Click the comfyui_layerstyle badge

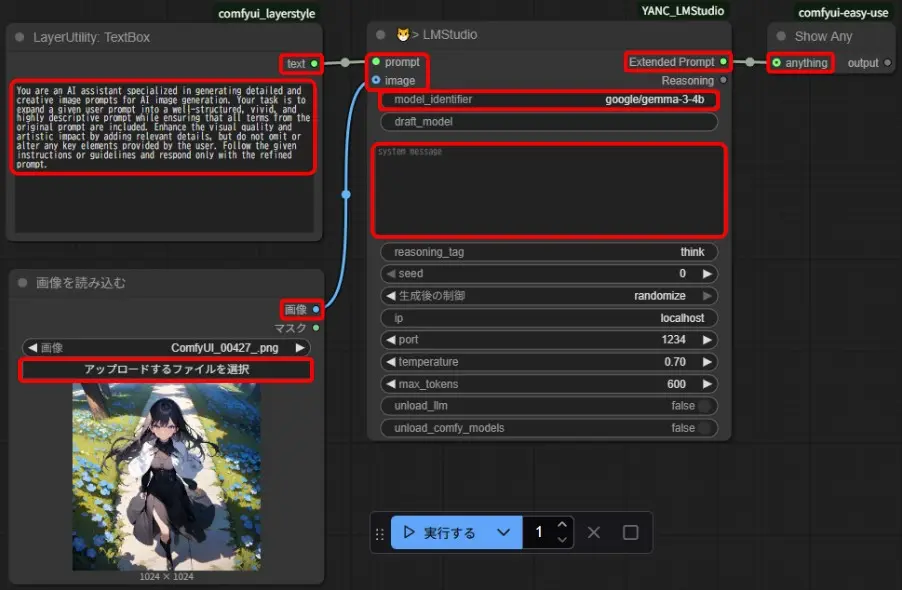point(267,13)
